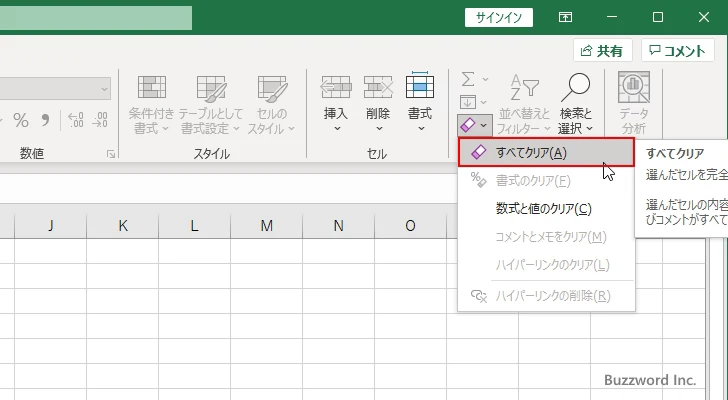Open テーブルとして書式設定 format as table
The image size is (728, 400).
211,104
